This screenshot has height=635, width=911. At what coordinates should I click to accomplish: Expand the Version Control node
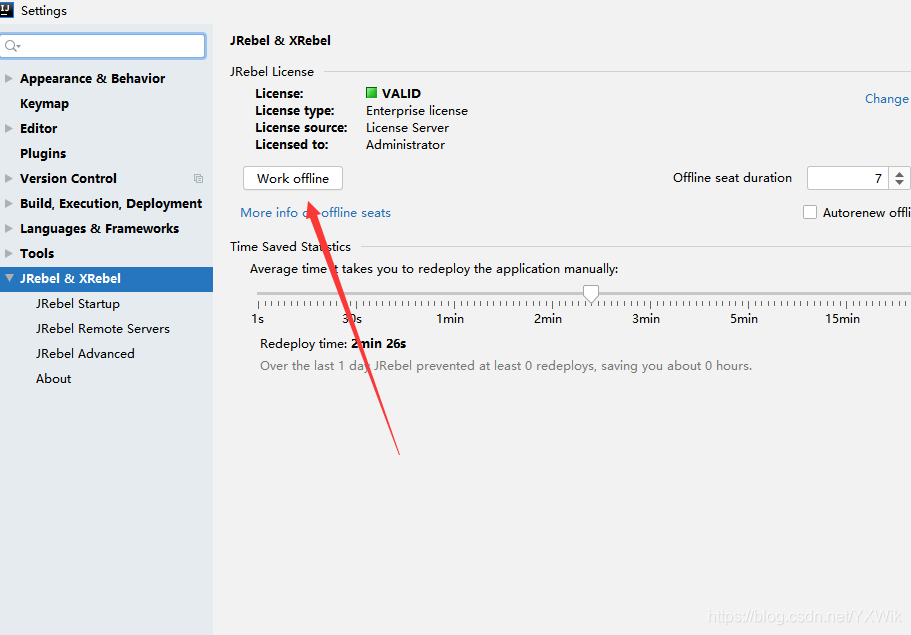[9, 178]
